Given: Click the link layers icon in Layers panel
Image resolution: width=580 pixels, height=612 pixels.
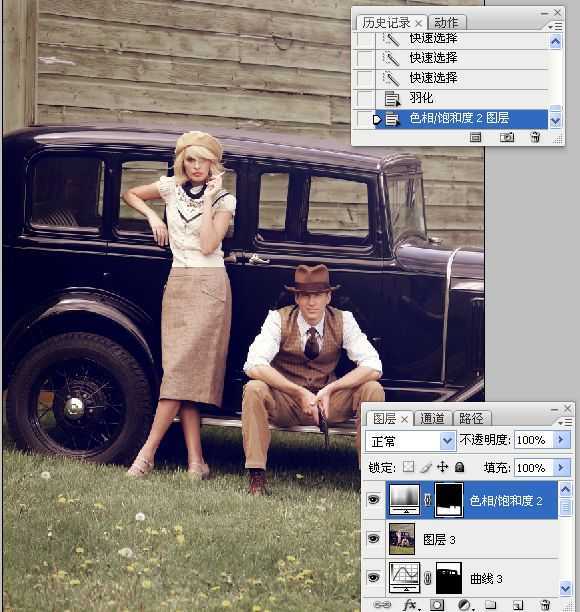Looking at the screenshot, I should 381,605.
